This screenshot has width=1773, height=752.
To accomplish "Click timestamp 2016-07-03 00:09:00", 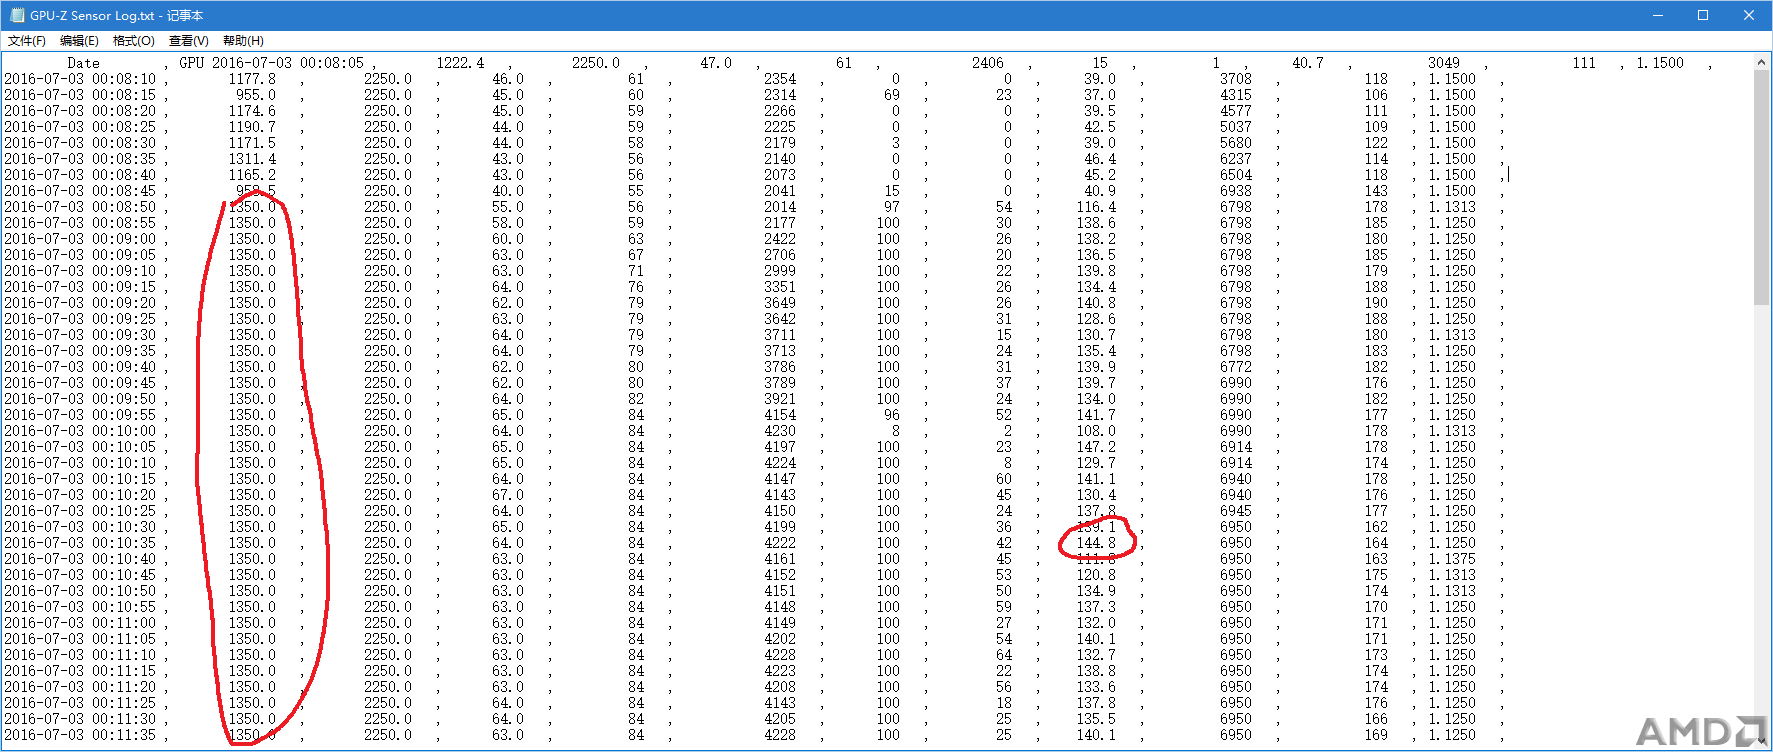I will (x=80, y=239).
